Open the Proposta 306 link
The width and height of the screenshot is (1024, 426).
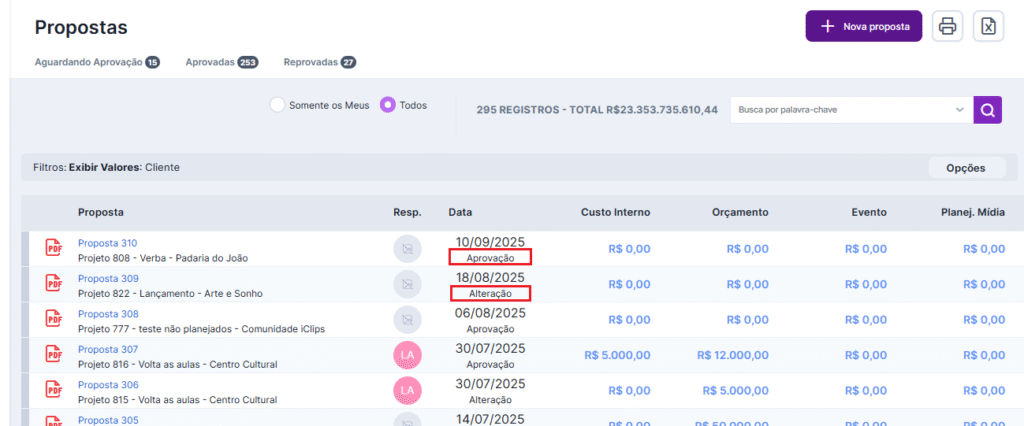coord(108,385)
